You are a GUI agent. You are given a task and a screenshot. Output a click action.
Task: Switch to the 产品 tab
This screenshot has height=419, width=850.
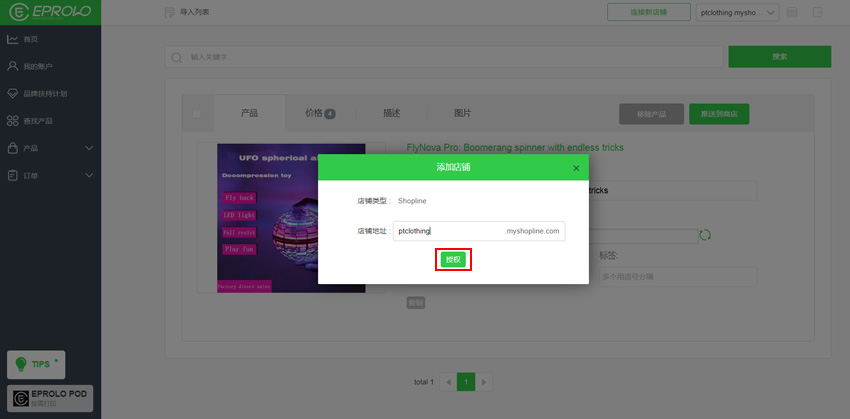pos(249,113)
